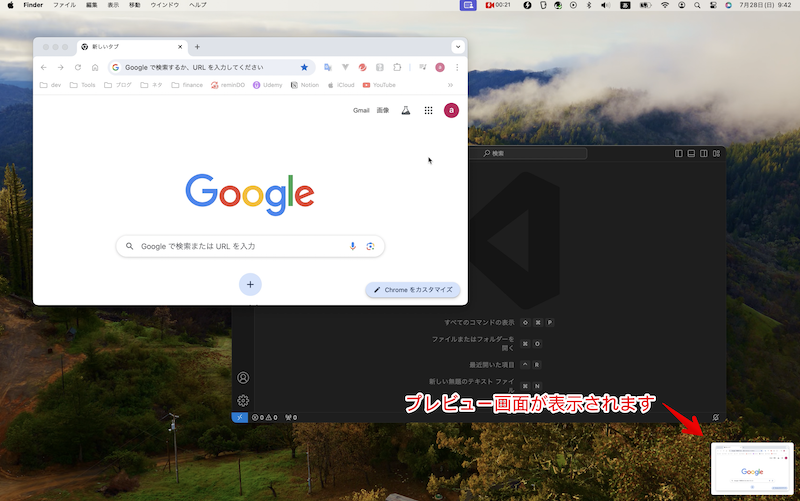Open the iCloud bookmark
The width and height of the screenshot is (800, 501).
click(x=341, y=85)
